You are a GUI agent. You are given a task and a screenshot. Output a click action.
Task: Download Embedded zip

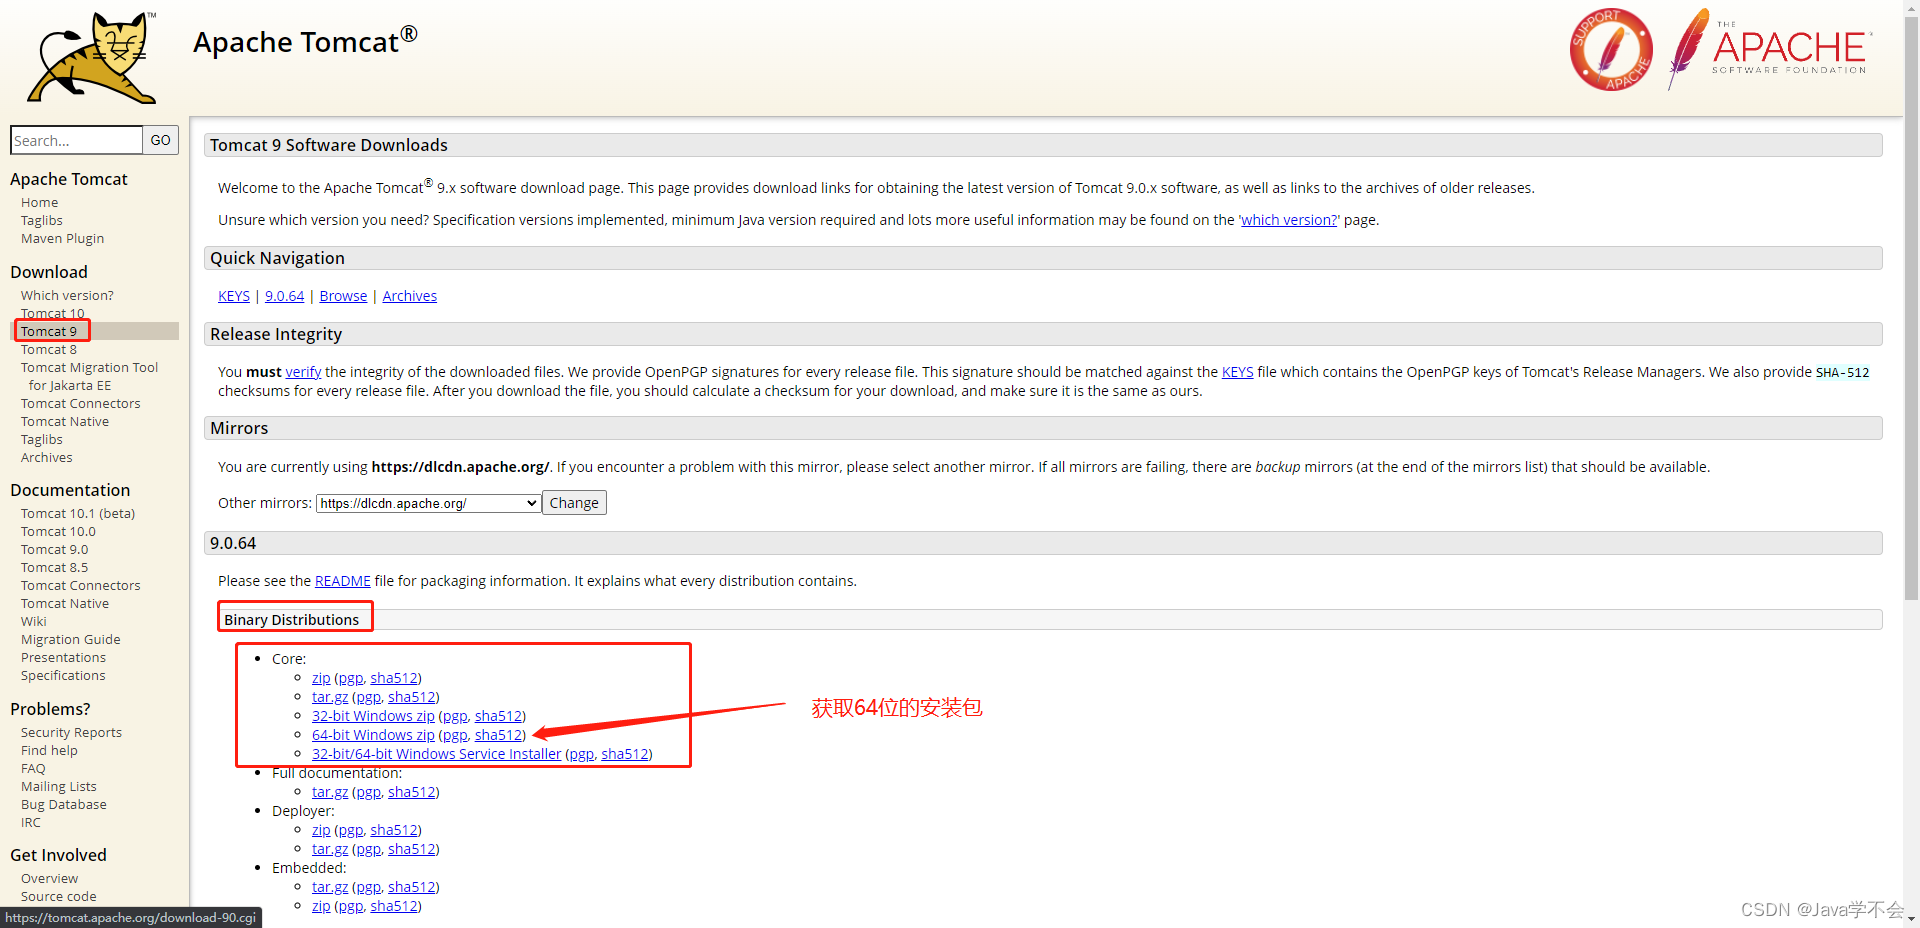[321, 906]
